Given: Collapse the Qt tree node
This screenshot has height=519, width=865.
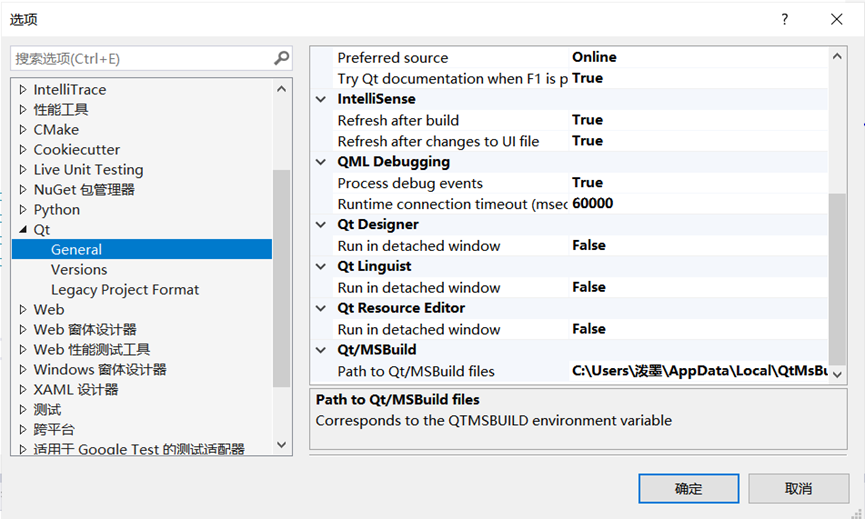Looking at the screenshot, I should tap(23, 229).
